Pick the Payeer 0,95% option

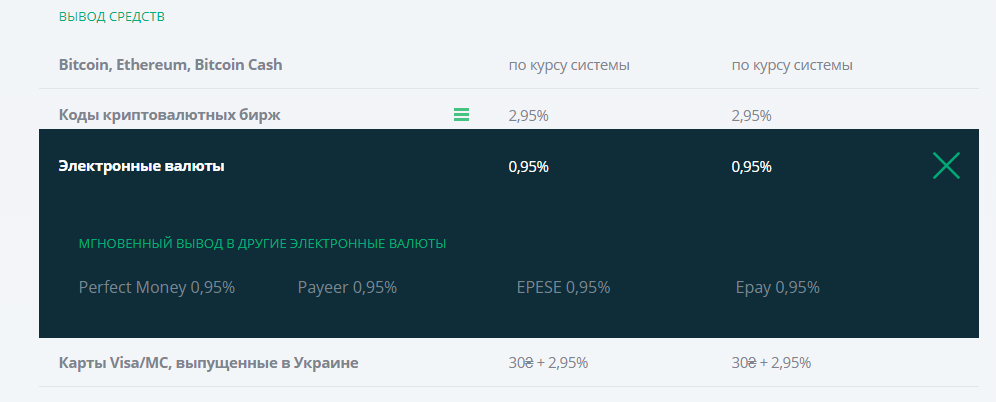click(347, 288)
